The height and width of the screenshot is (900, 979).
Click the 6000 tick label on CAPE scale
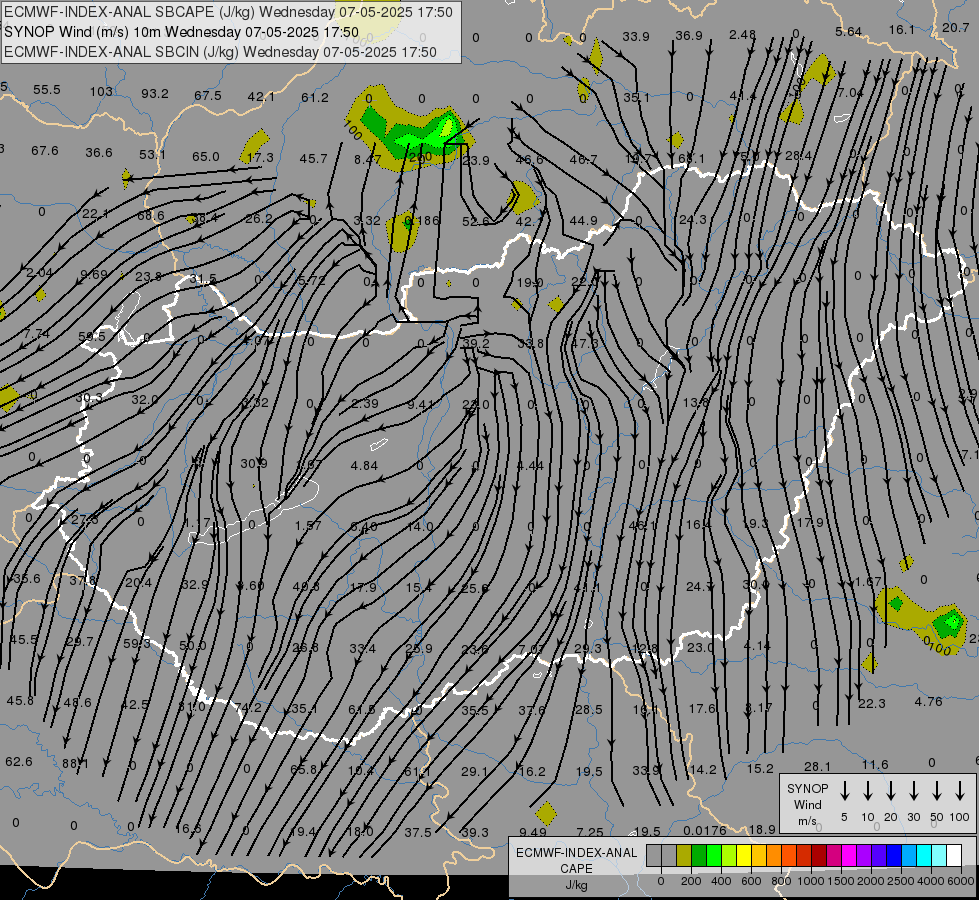(x=962, y=881)
